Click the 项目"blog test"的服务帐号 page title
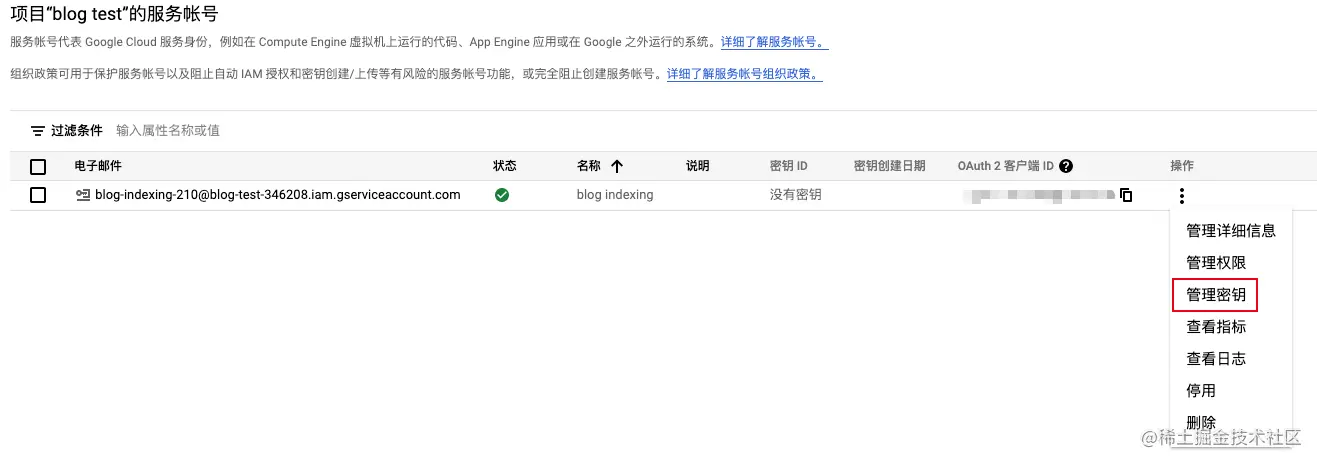 click(114, 14)
